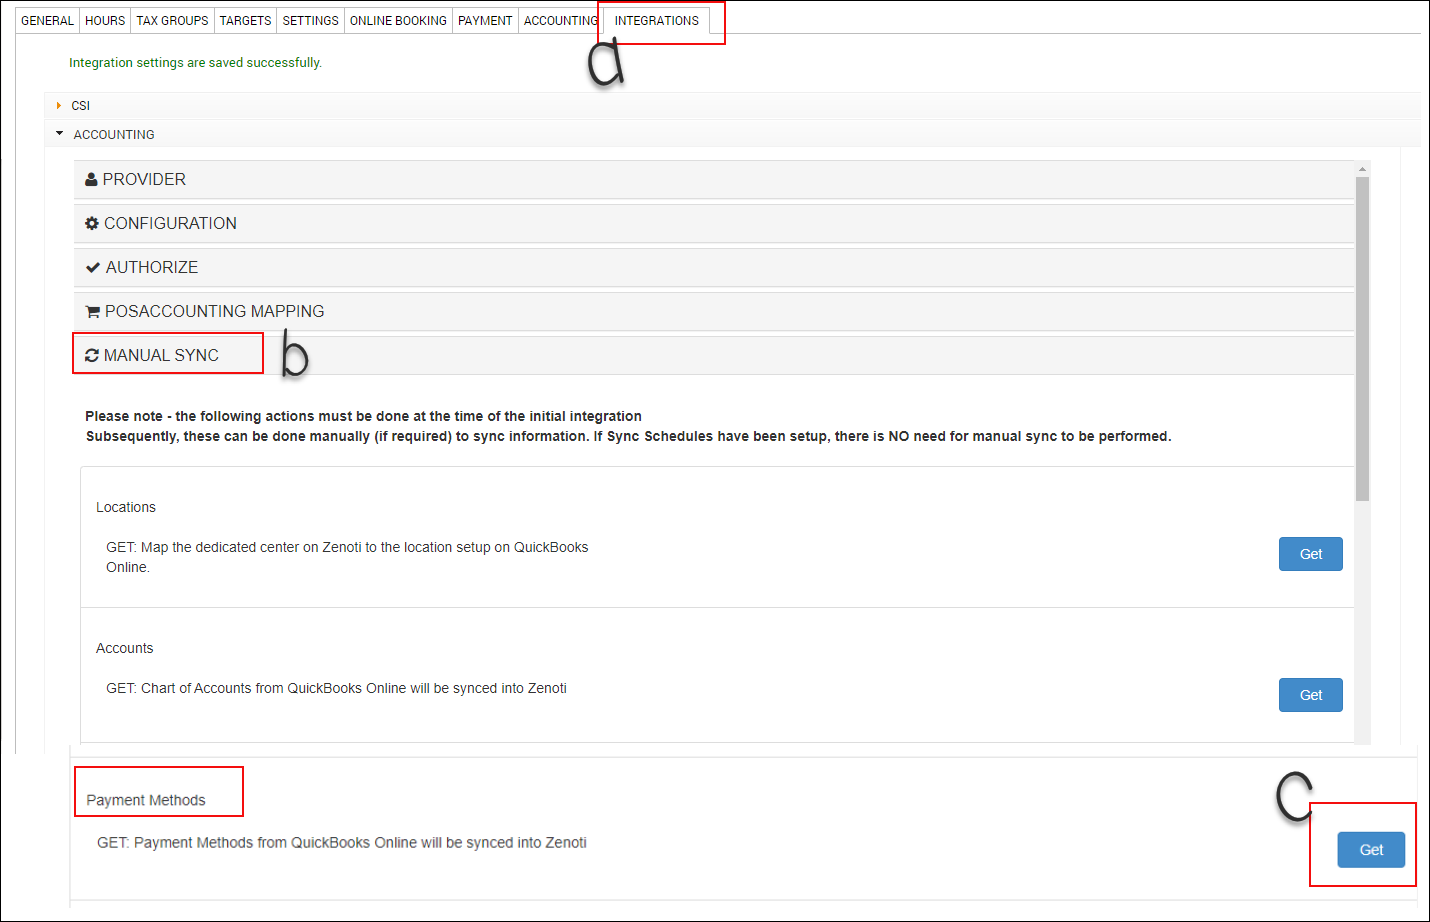Click the AUTHORIZE checkmark icon

click(x=93, y=267)
